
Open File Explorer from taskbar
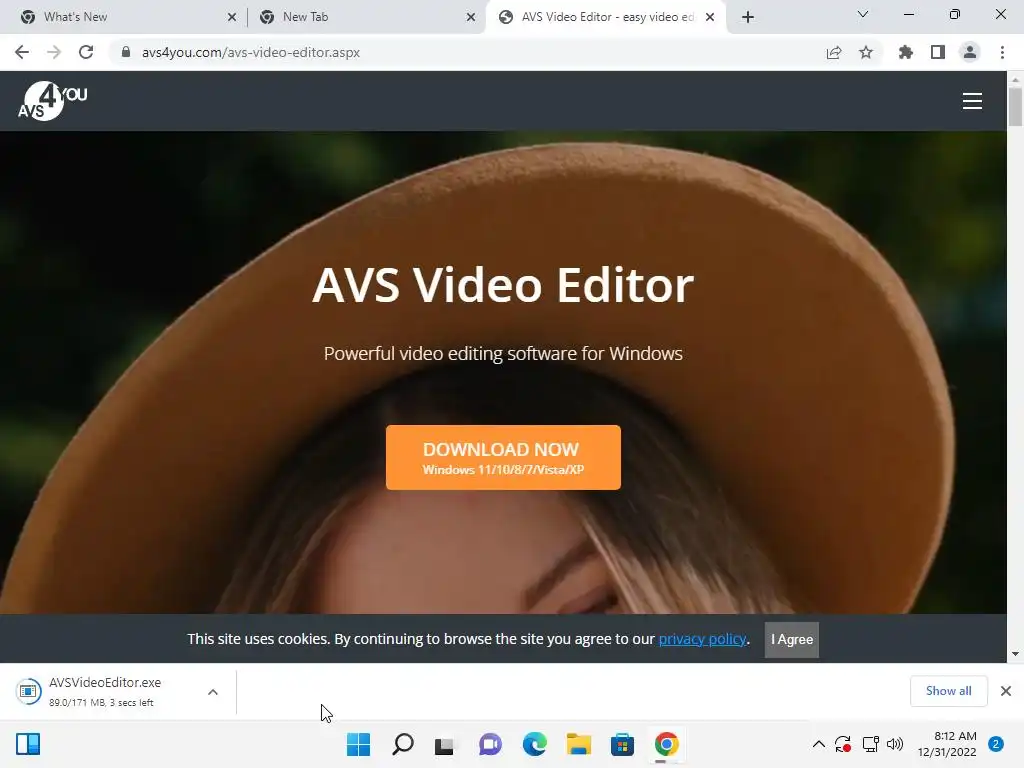(579, 744)
